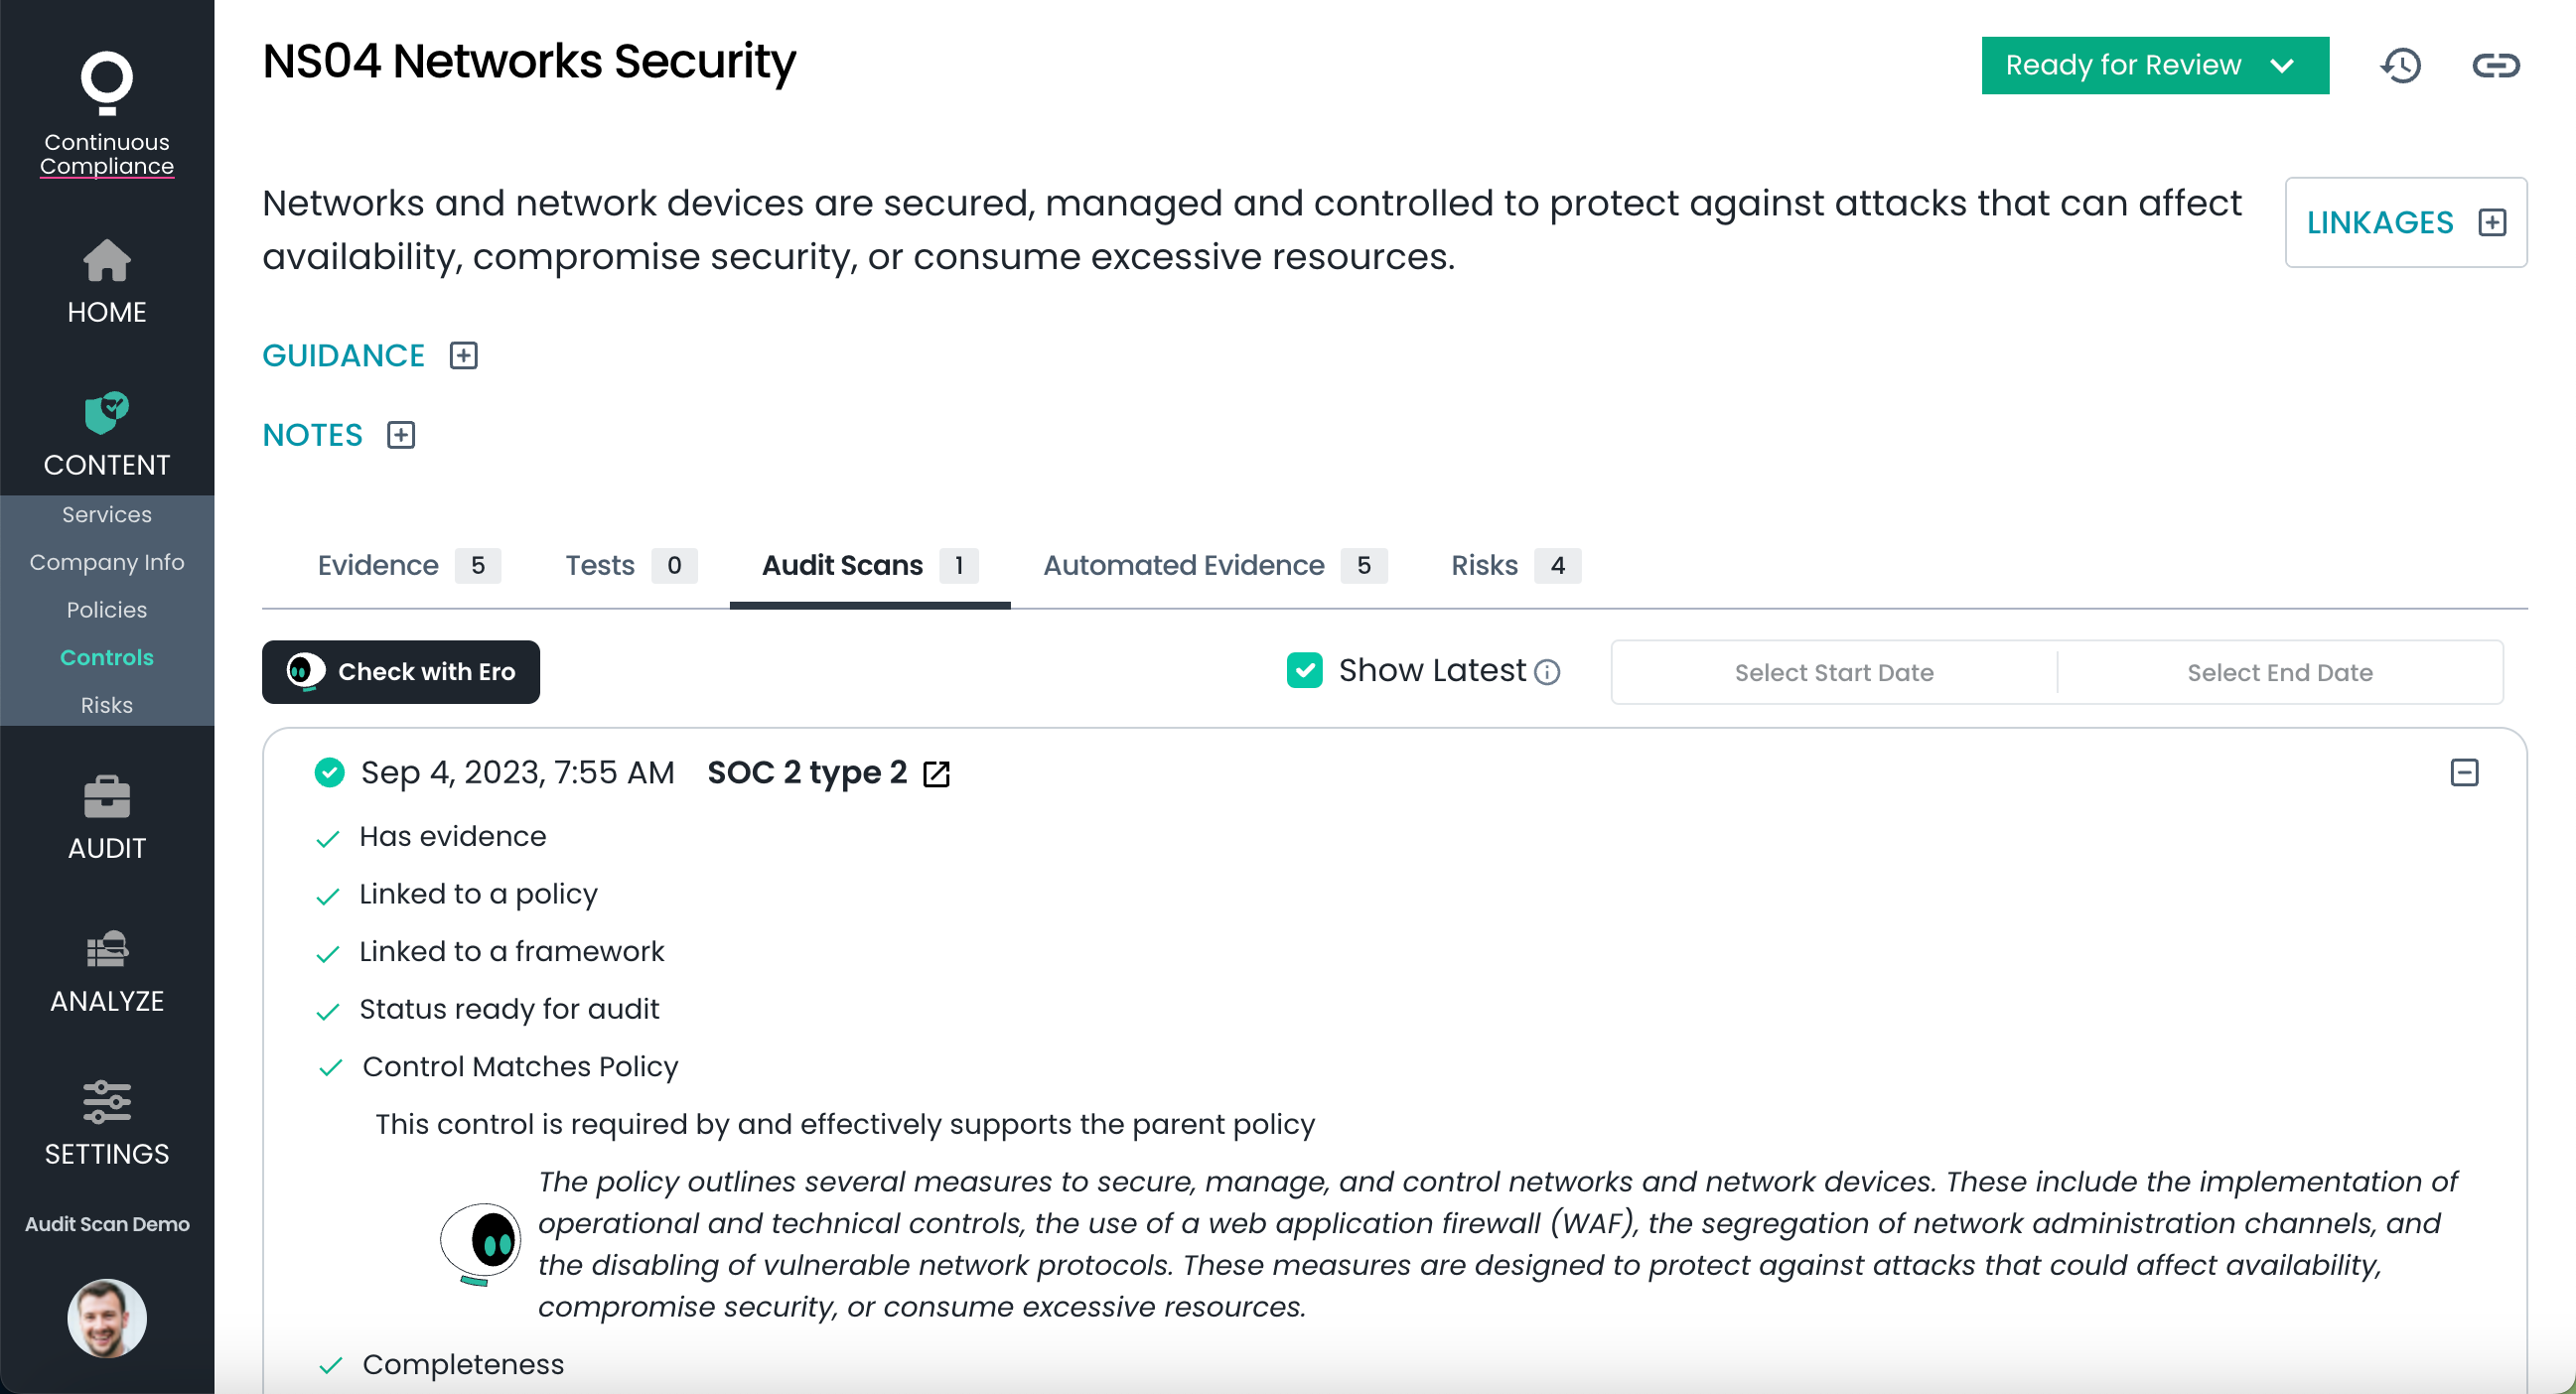
Task: Copy control link using the link icon
Action: pyautogui.click(x=2495, y=65)
